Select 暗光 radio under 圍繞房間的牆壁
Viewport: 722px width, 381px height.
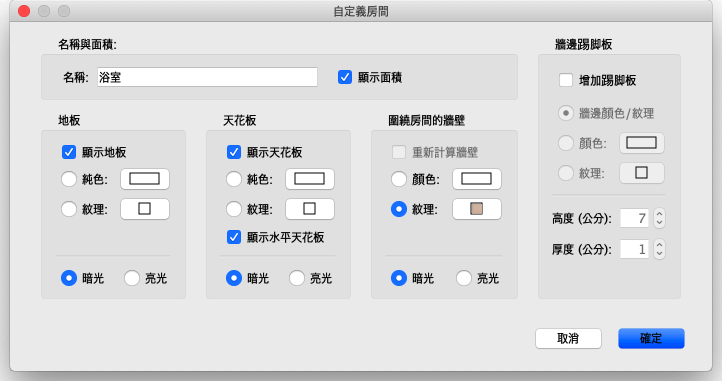coord(399,278)
